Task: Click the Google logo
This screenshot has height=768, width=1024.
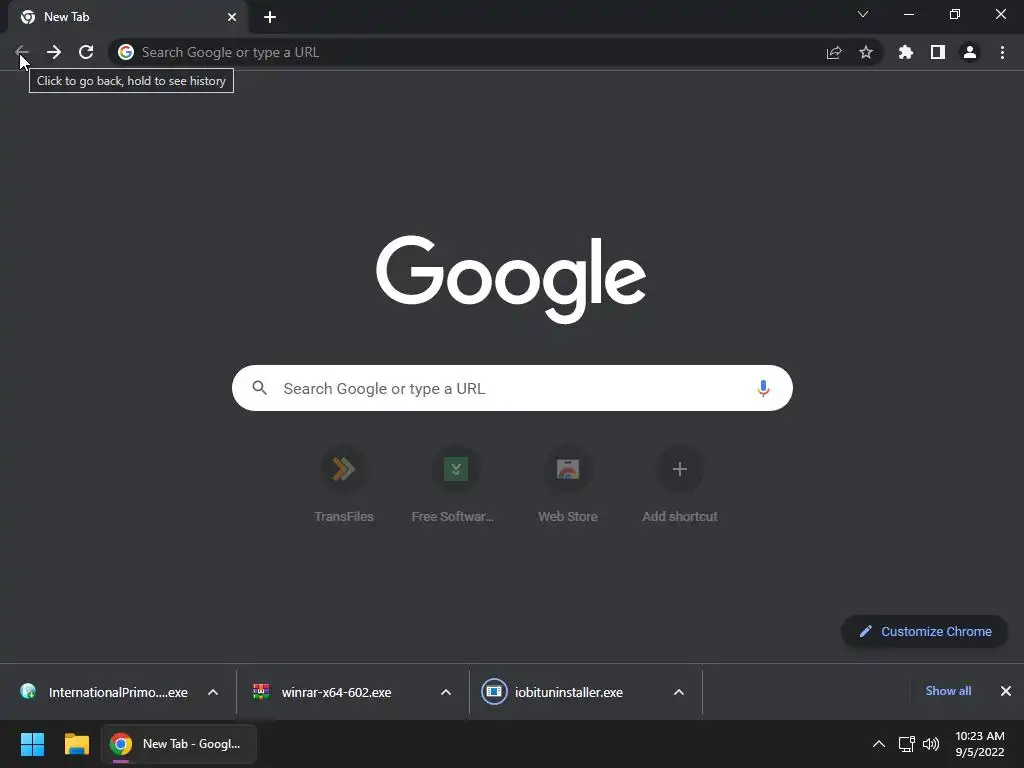Action: tap(511, 279)
